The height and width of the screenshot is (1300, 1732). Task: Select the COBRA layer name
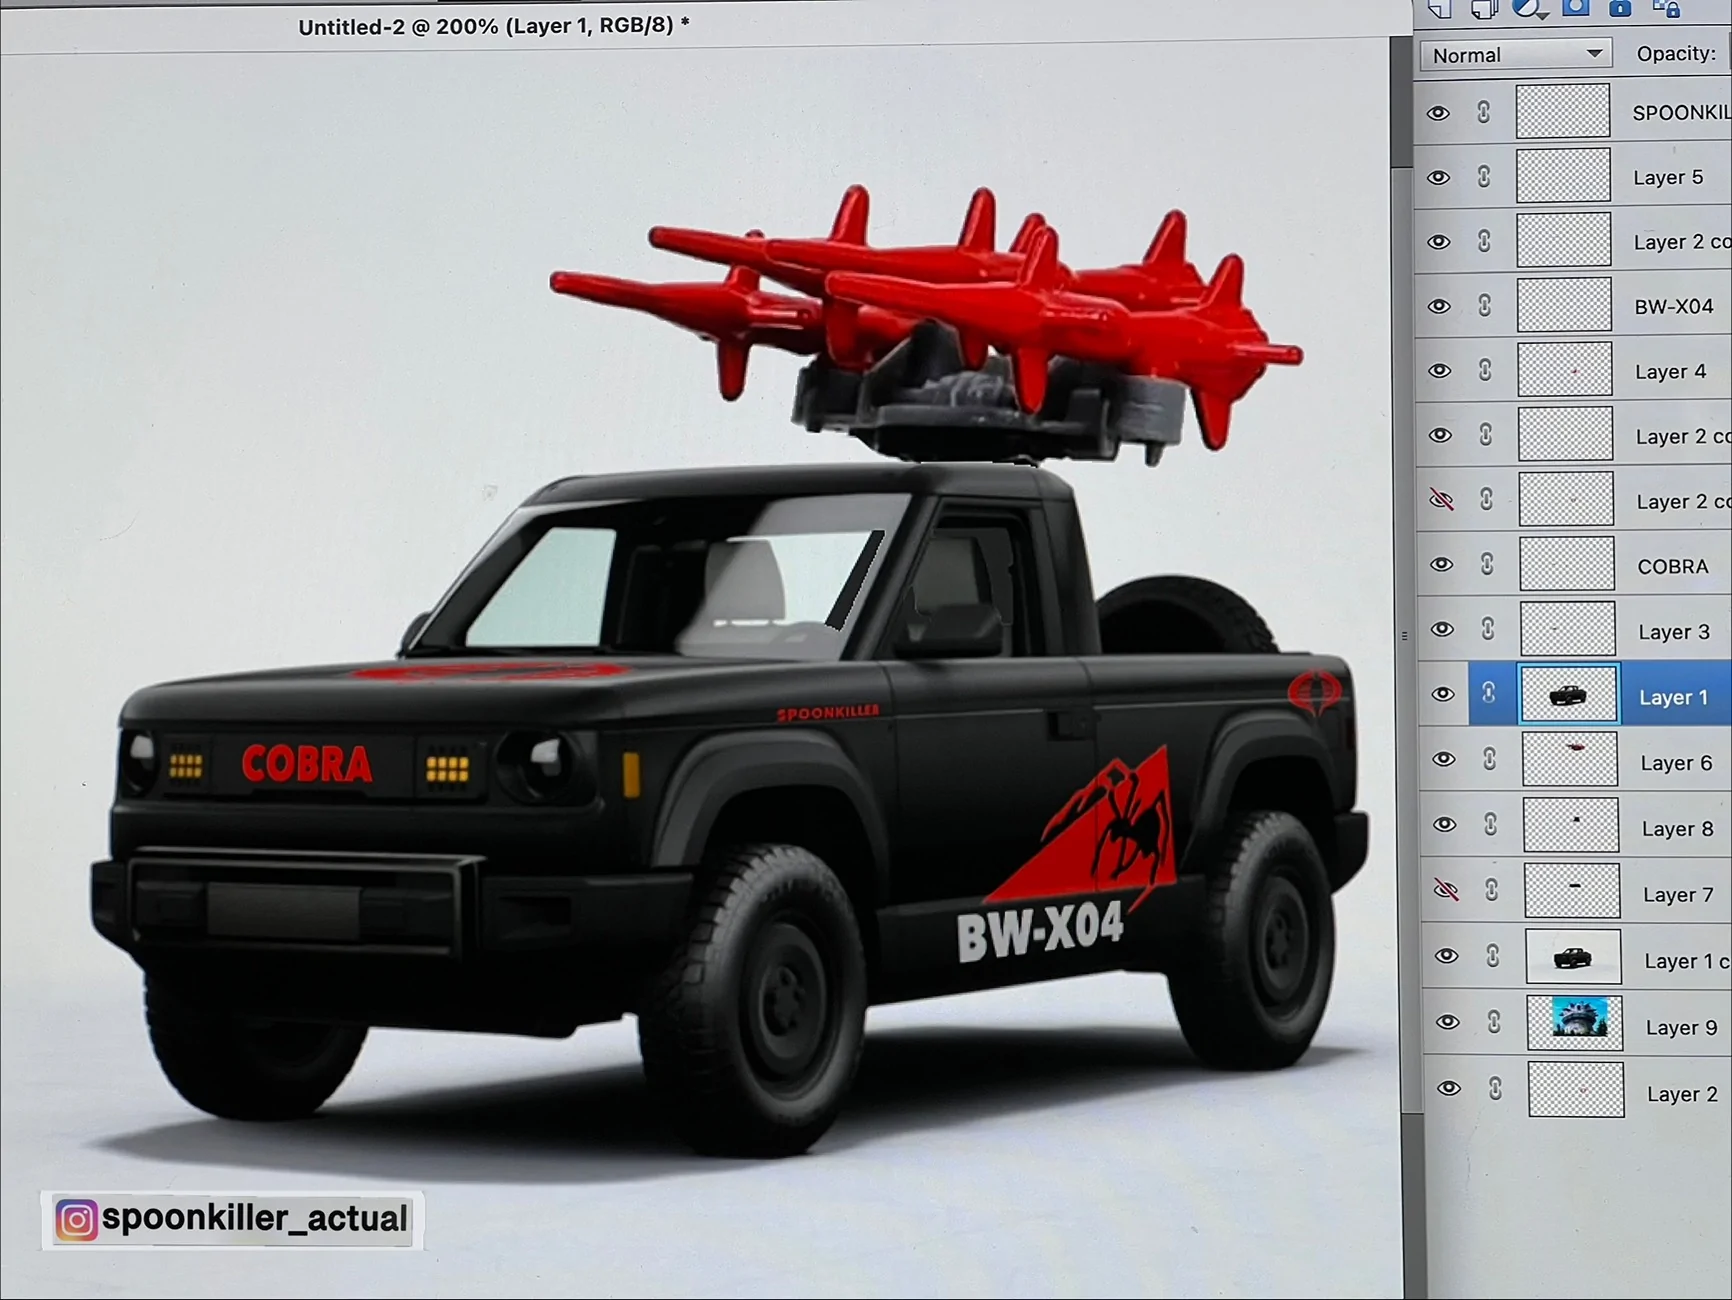click(x=1673, y=567)
